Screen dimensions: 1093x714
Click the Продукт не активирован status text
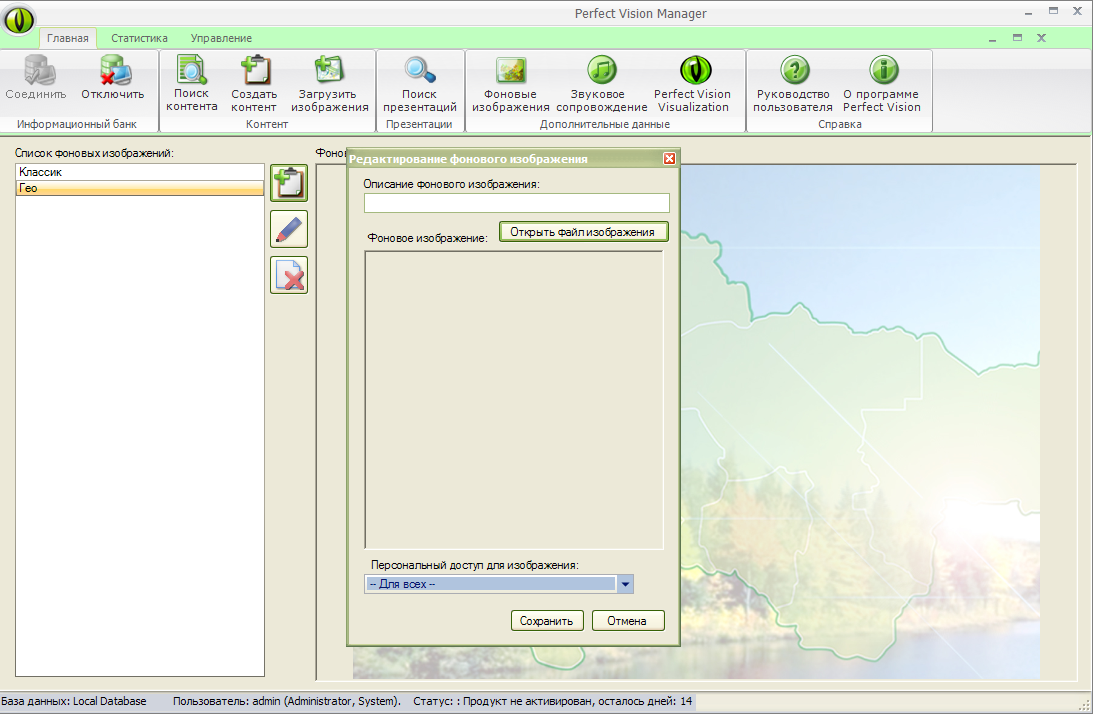coord(552,701)
